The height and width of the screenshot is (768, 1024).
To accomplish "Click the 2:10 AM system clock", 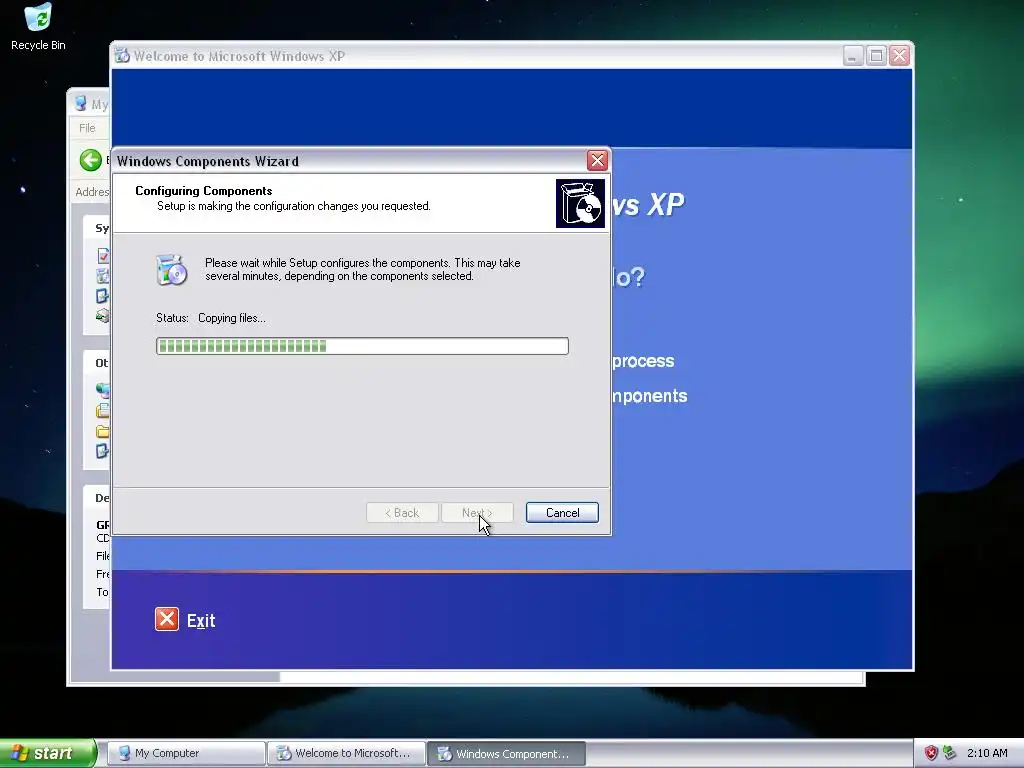I will (x=987, y=754).
